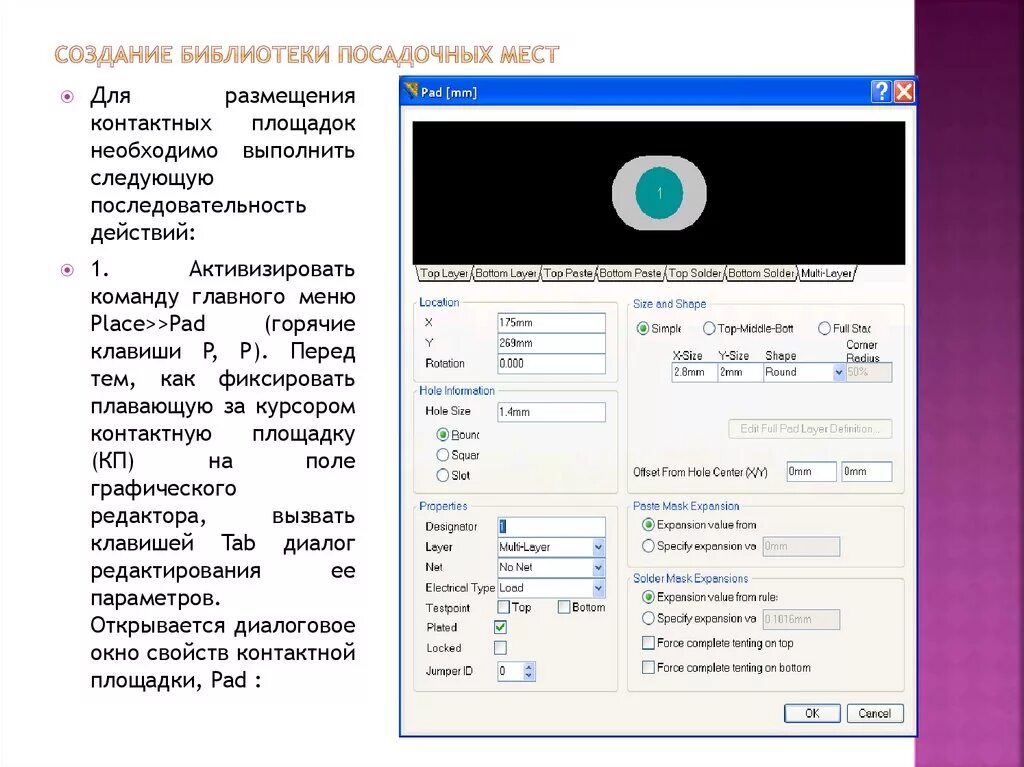
Task: Click the Hole Size input field
Action: point(553,412)
